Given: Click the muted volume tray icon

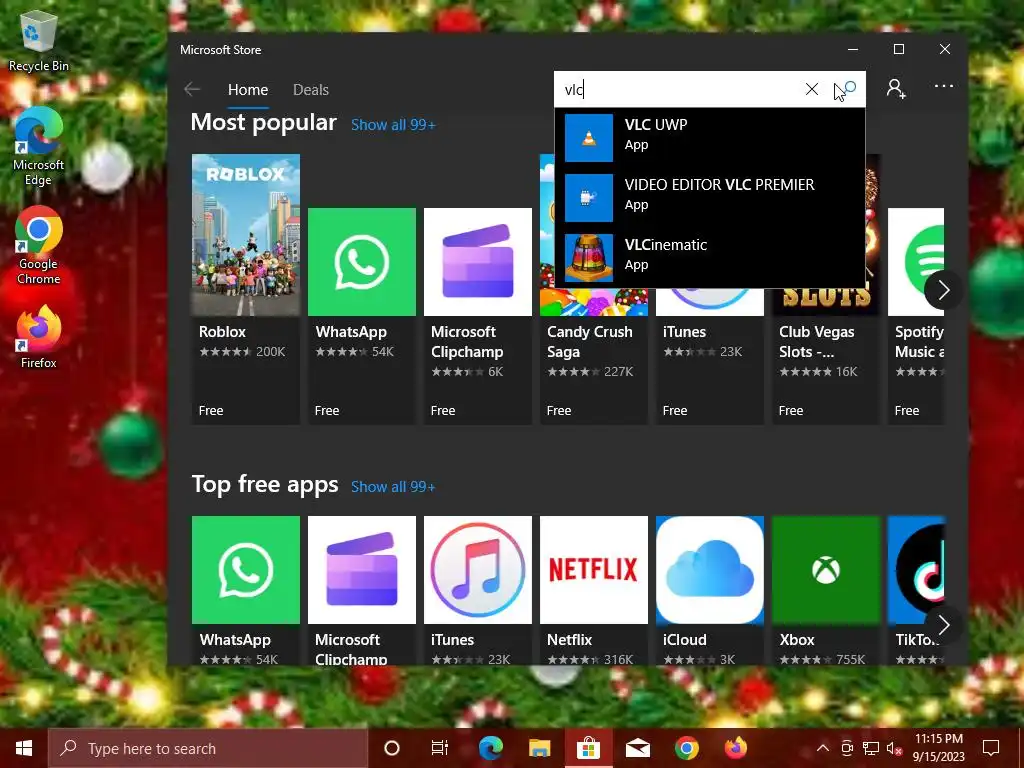Looking at the screenshot, I should tap(894, 748).
